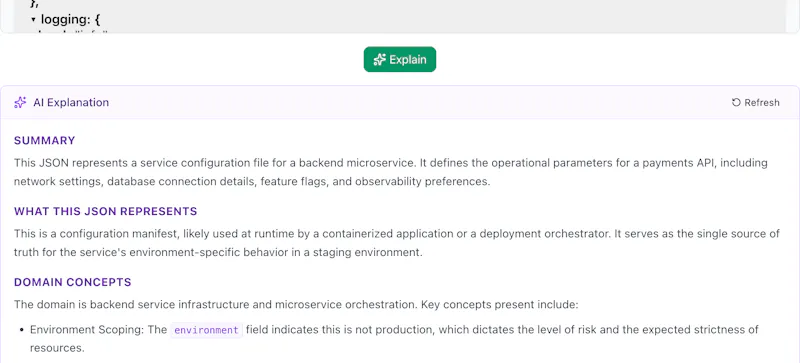Click the summary paragraph about payments API

pos(391,172)
